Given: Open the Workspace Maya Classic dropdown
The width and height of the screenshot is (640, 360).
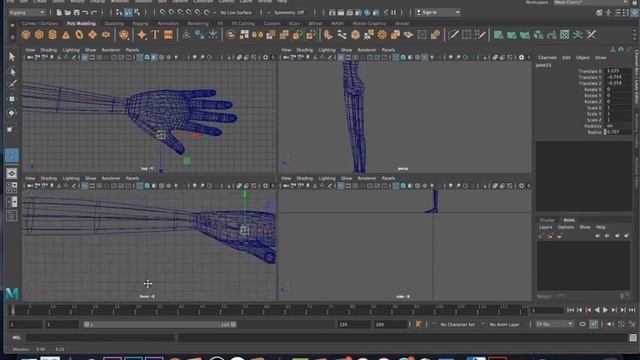Looking at the screenshot, I should click(591, 2).
